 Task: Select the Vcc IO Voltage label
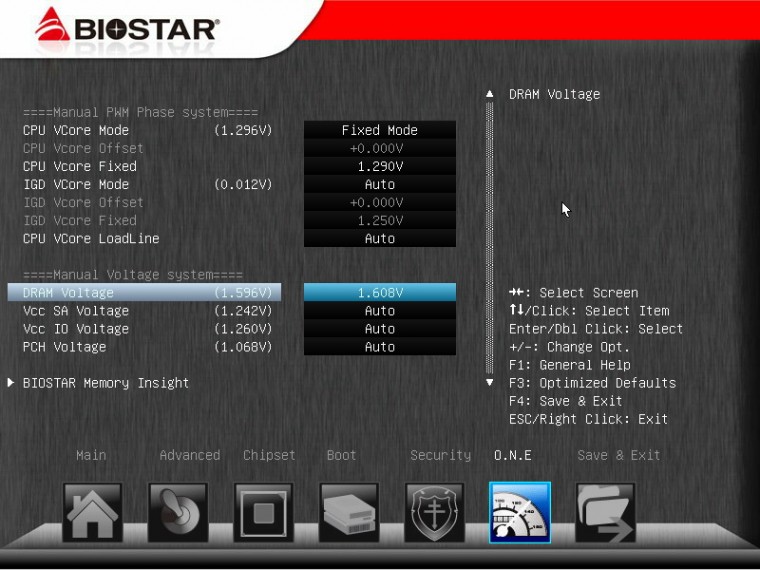76,329
